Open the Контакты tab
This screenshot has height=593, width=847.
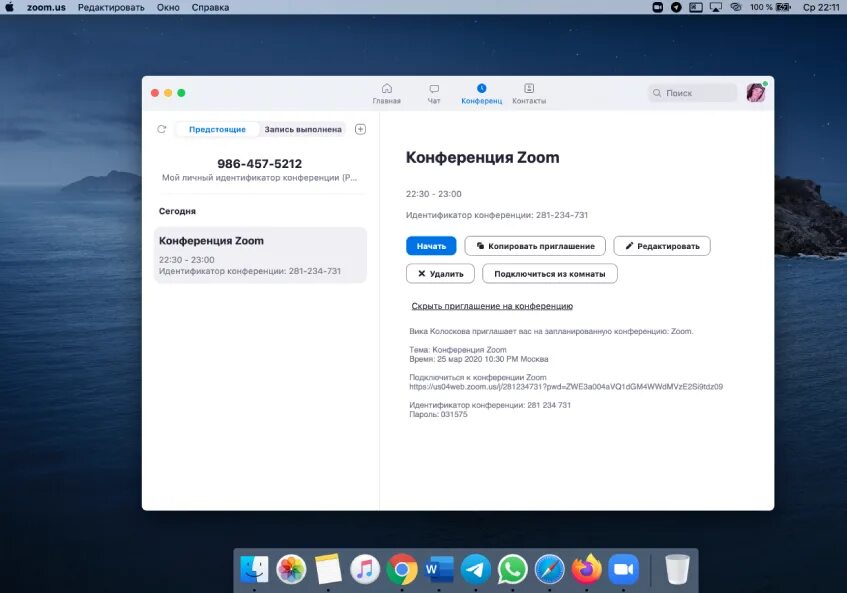point(529,93)
